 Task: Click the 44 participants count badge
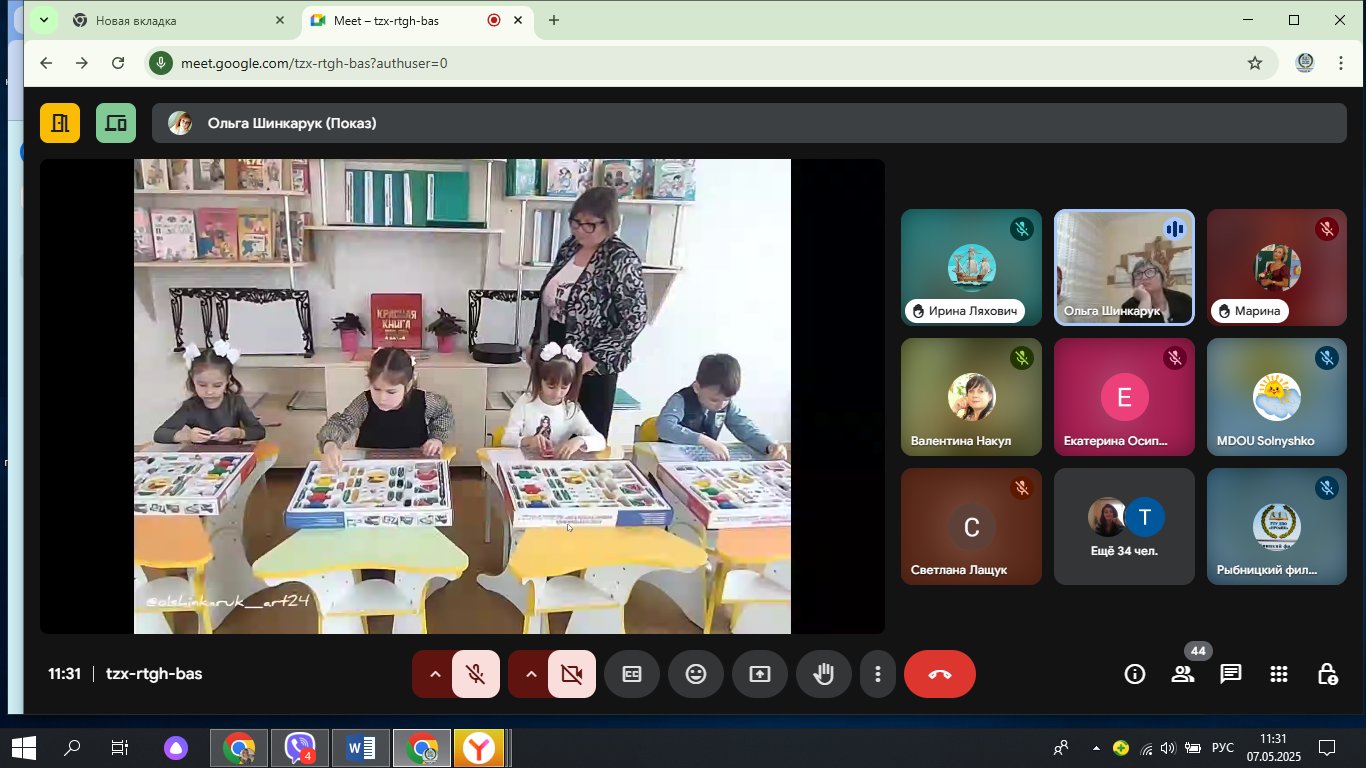[1199, 651]
